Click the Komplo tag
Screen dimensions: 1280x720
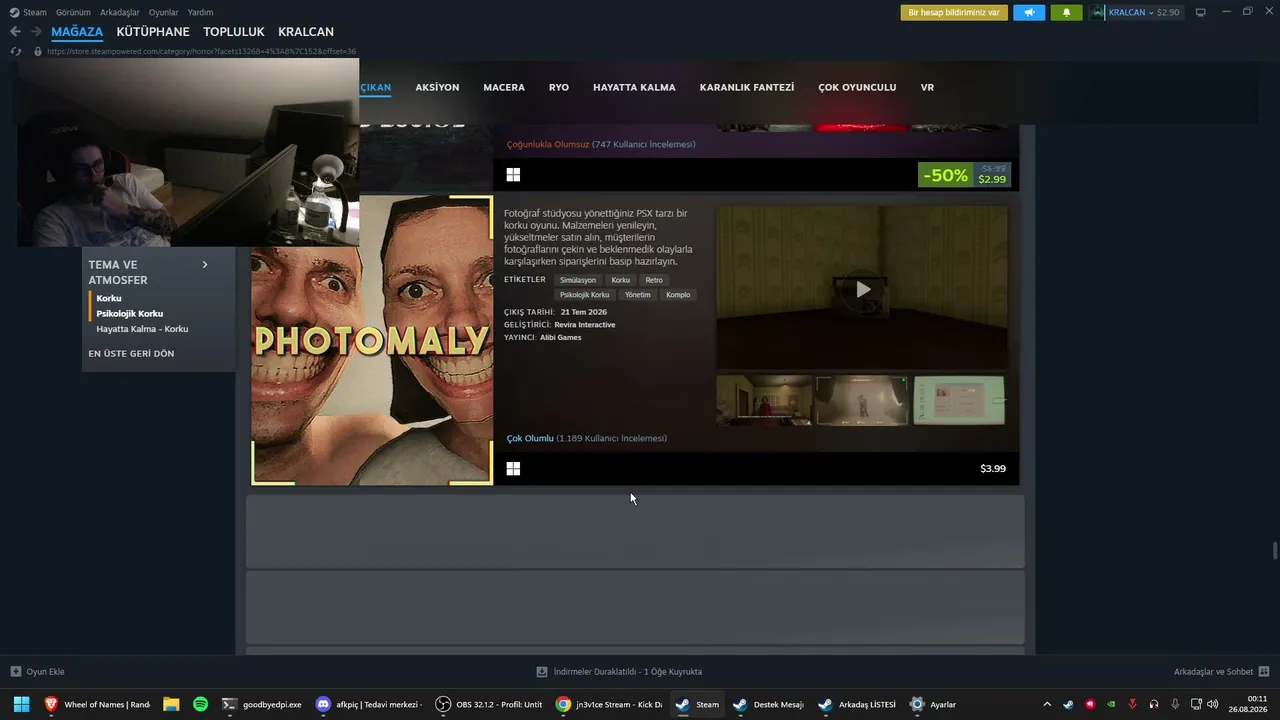click(678, 295)
